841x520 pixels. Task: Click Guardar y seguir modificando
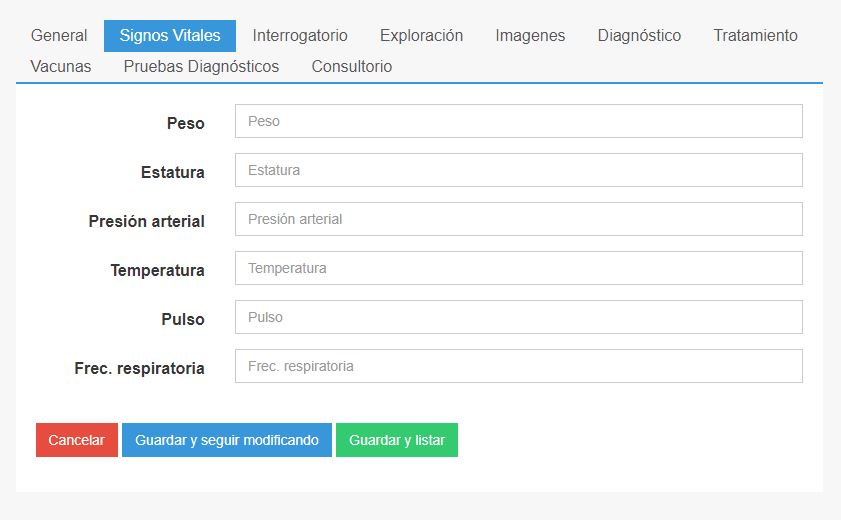[x=227, y=440]
